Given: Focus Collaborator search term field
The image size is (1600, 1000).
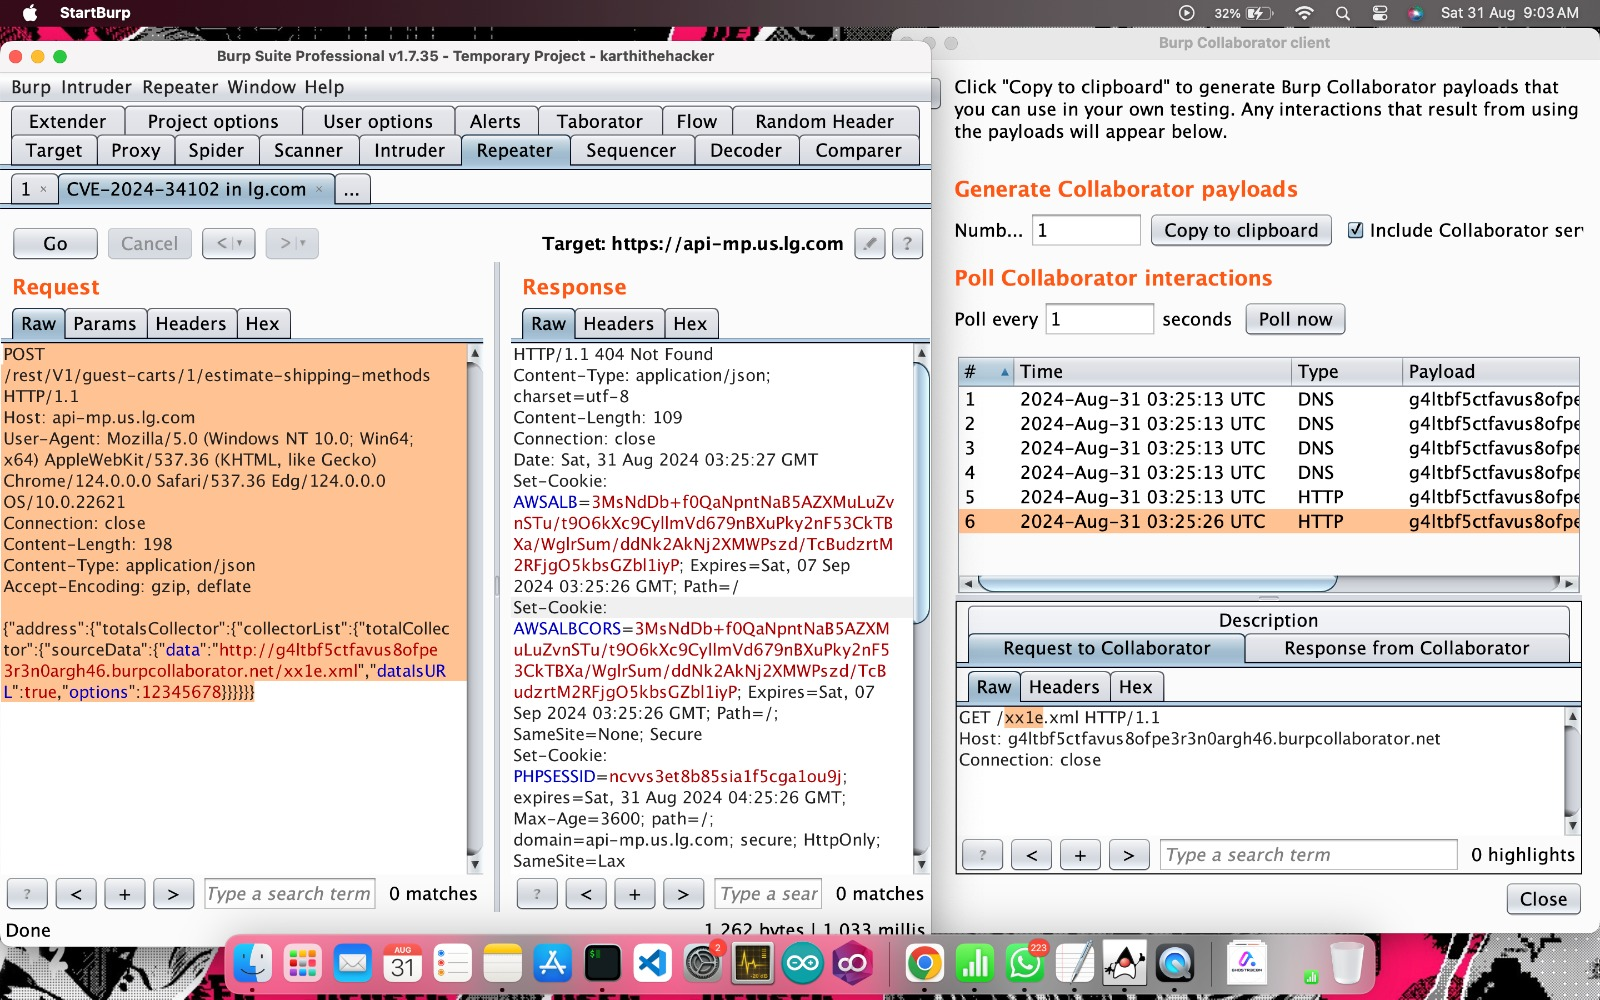Looking at the screenshot, I should (x=1308, y=855).
